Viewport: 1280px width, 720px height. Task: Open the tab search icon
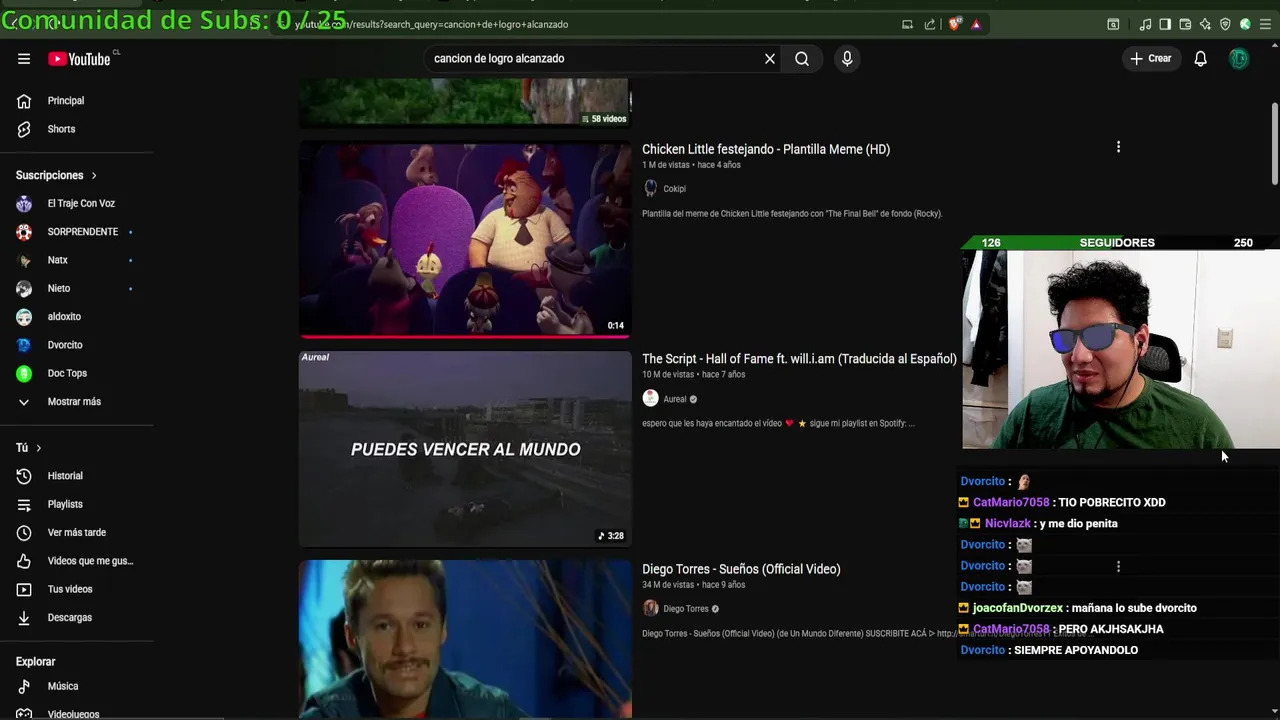1113,24
